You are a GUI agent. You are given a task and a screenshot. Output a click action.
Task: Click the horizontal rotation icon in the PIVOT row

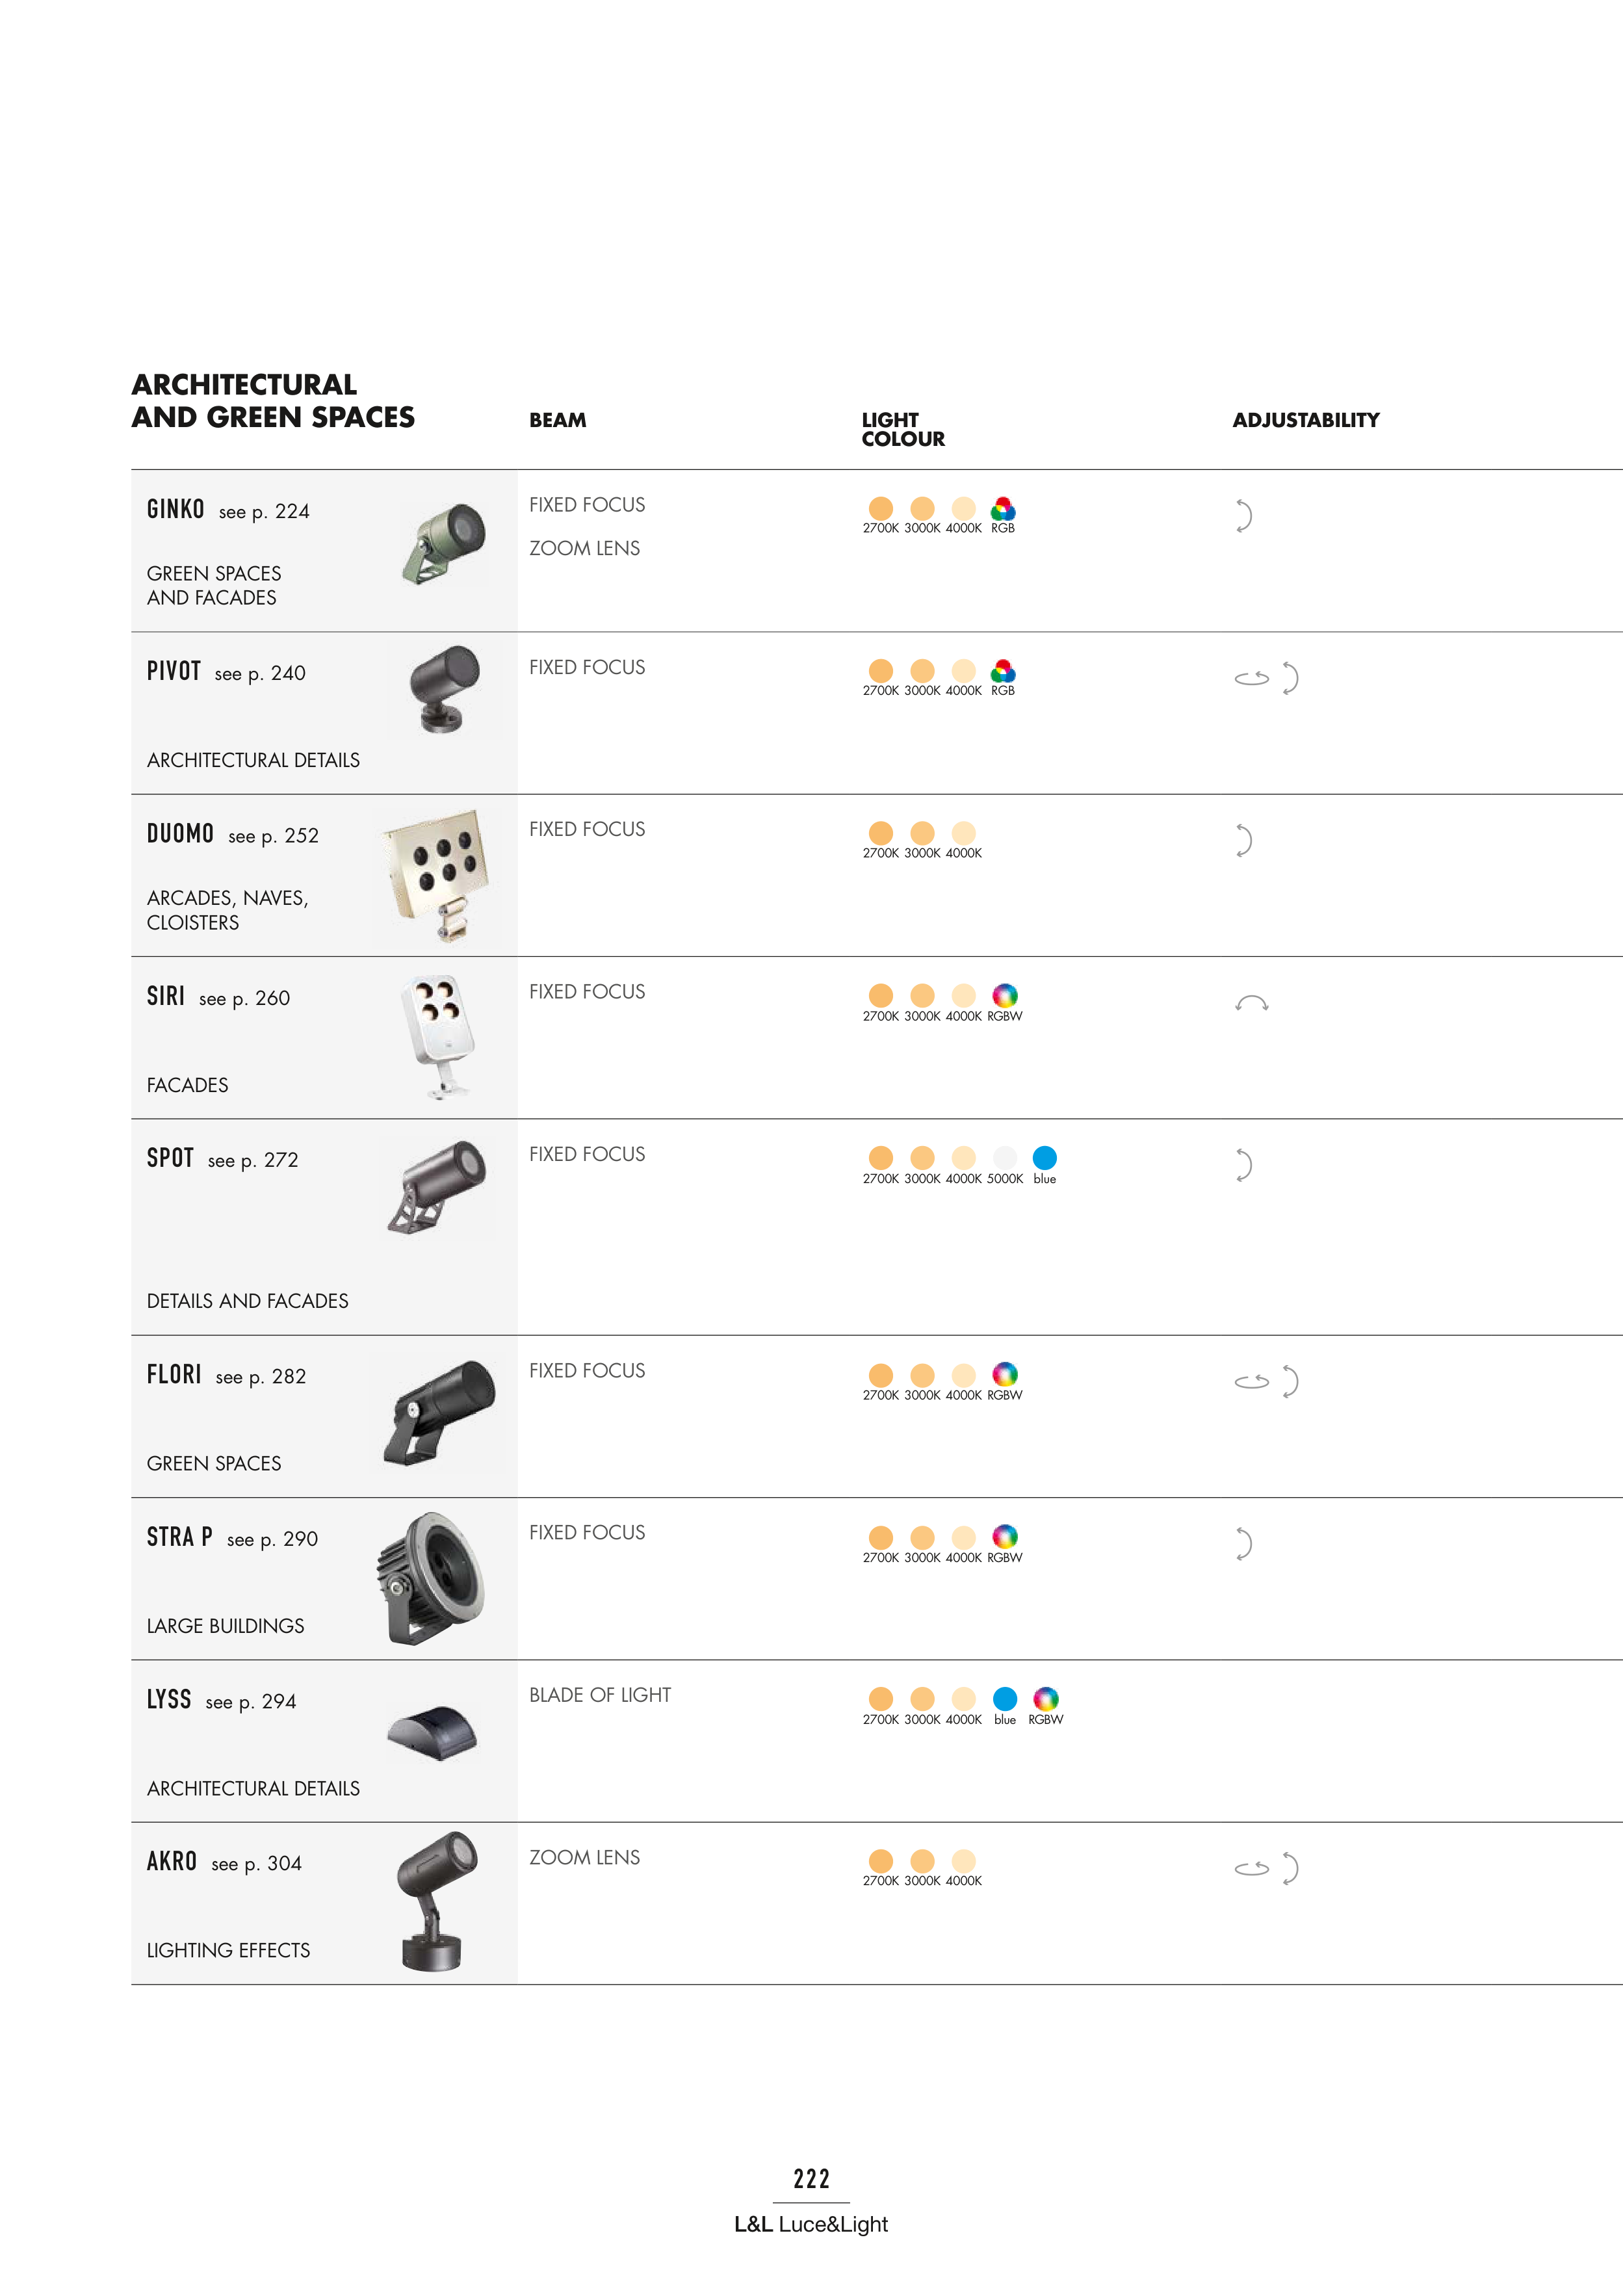click(1251, 679)
